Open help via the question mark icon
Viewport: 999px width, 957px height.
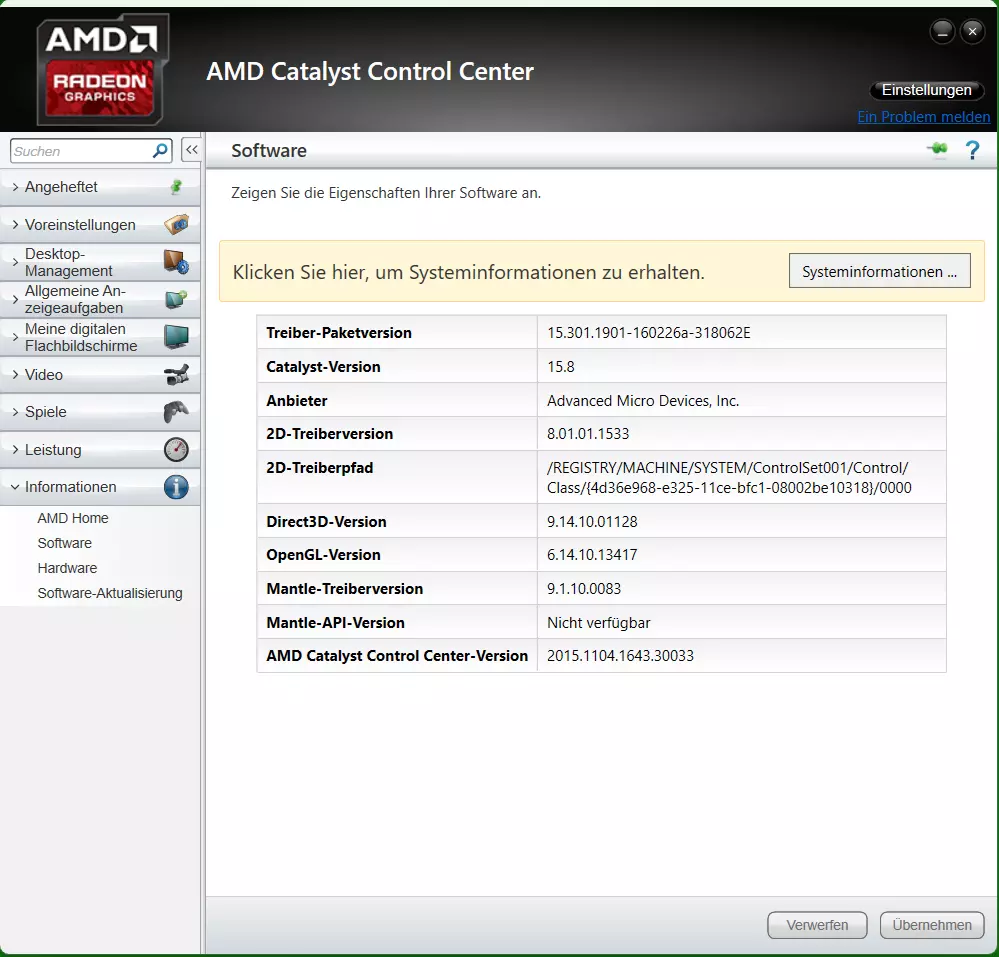[x=972, y=150]
